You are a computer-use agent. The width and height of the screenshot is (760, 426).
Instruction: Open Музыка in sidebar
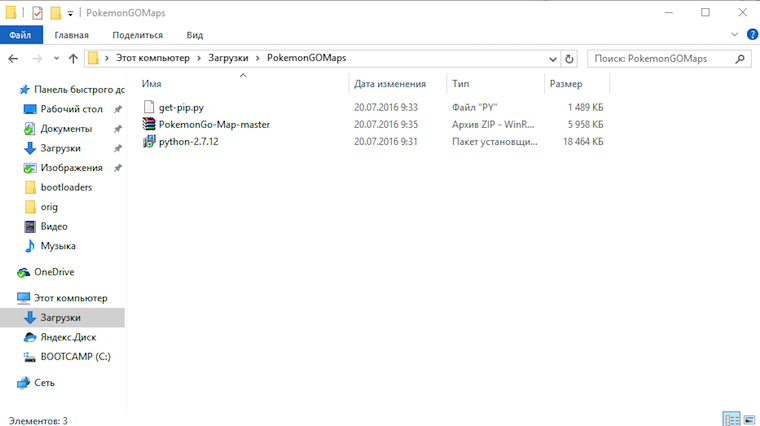click(x=58, y=246)
